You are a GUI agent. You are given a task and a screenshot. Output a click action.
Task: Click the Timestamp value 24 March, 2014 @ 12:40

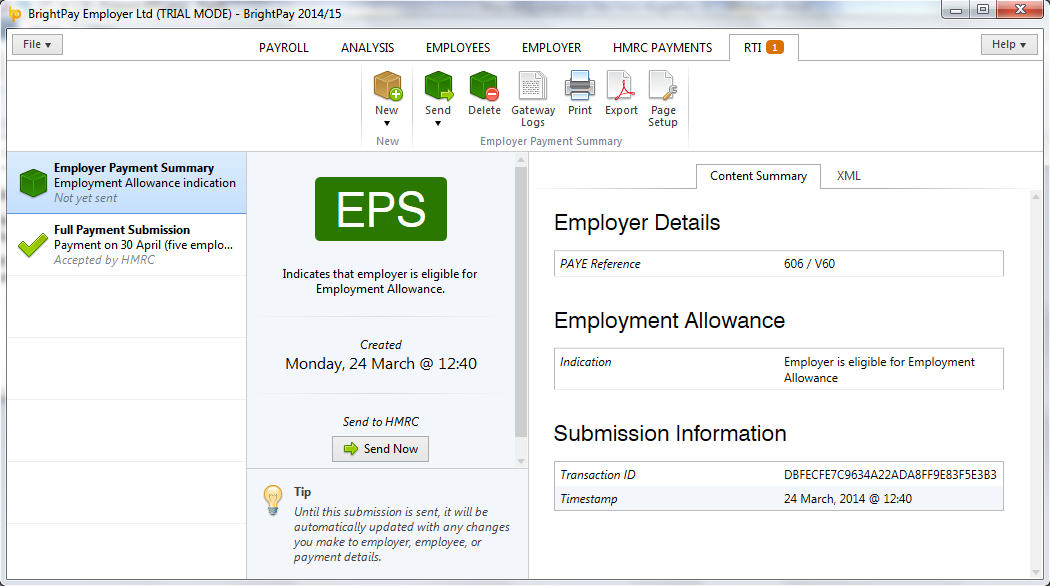tap(848, 499)
